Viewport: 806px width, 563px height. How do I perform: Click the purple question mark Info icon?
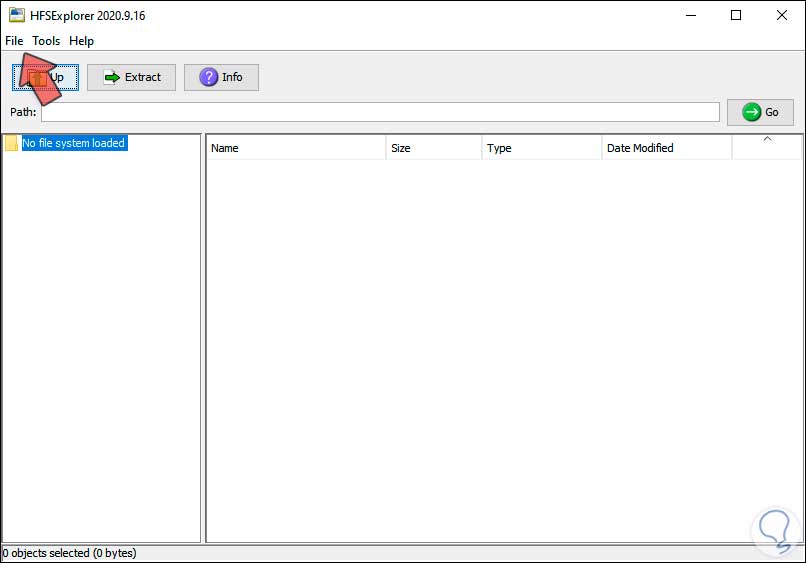tap(209, 77)
